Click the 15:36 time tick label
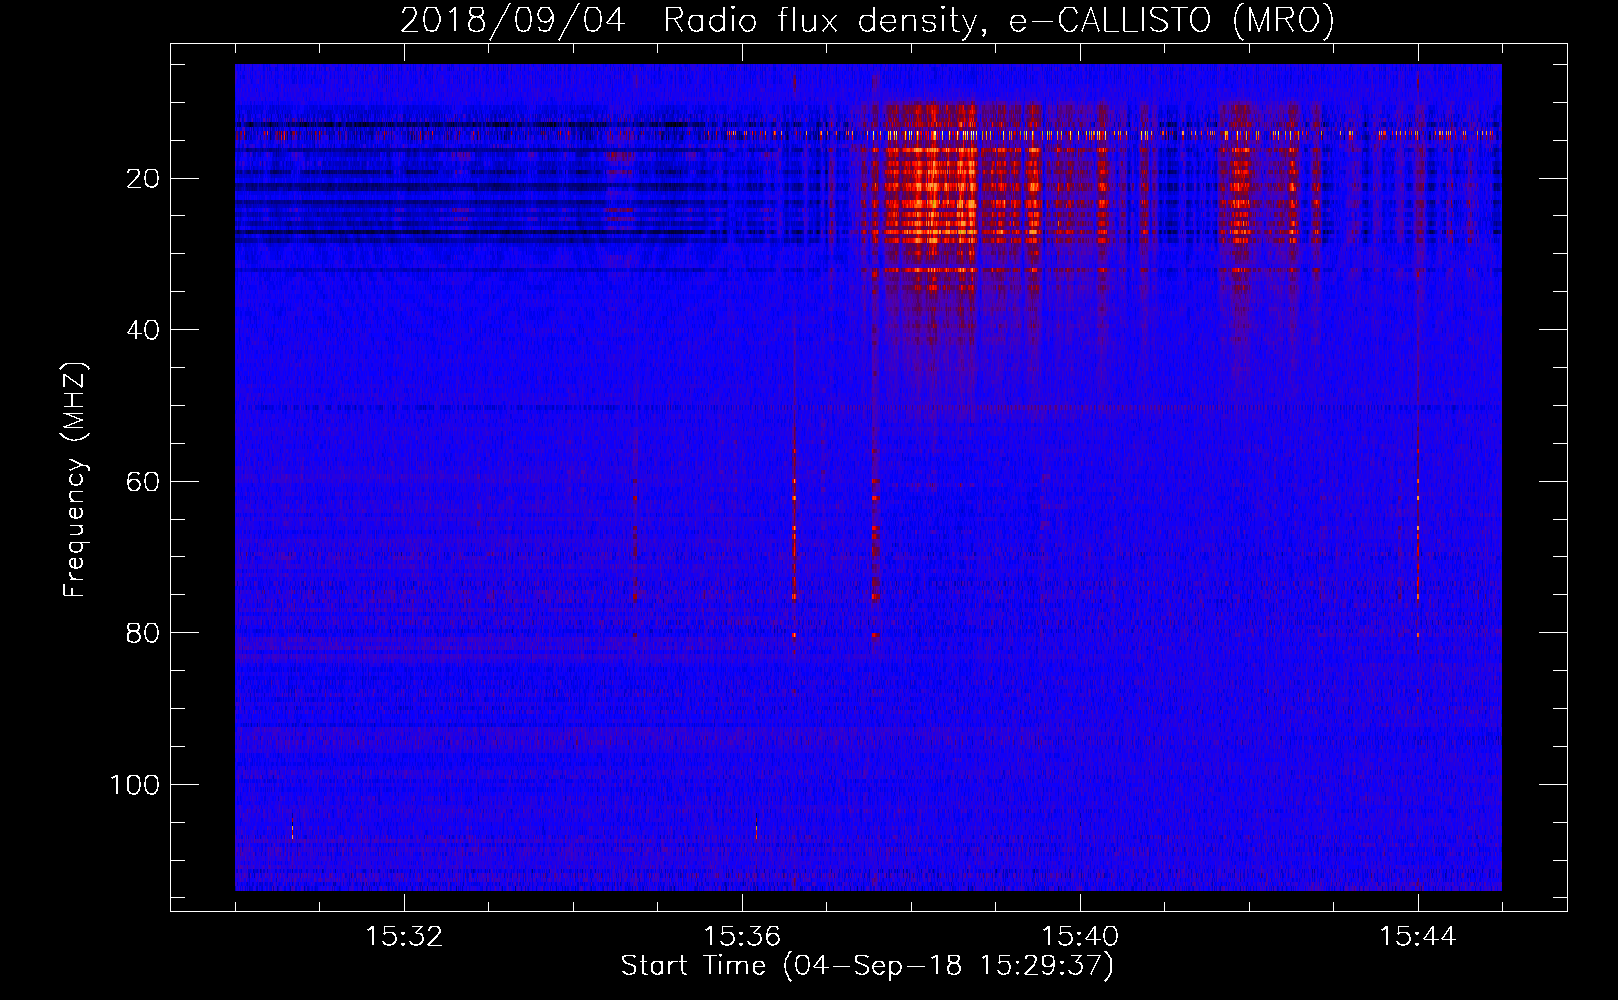Viewport: 1618px width, 1000px height. 742,937
